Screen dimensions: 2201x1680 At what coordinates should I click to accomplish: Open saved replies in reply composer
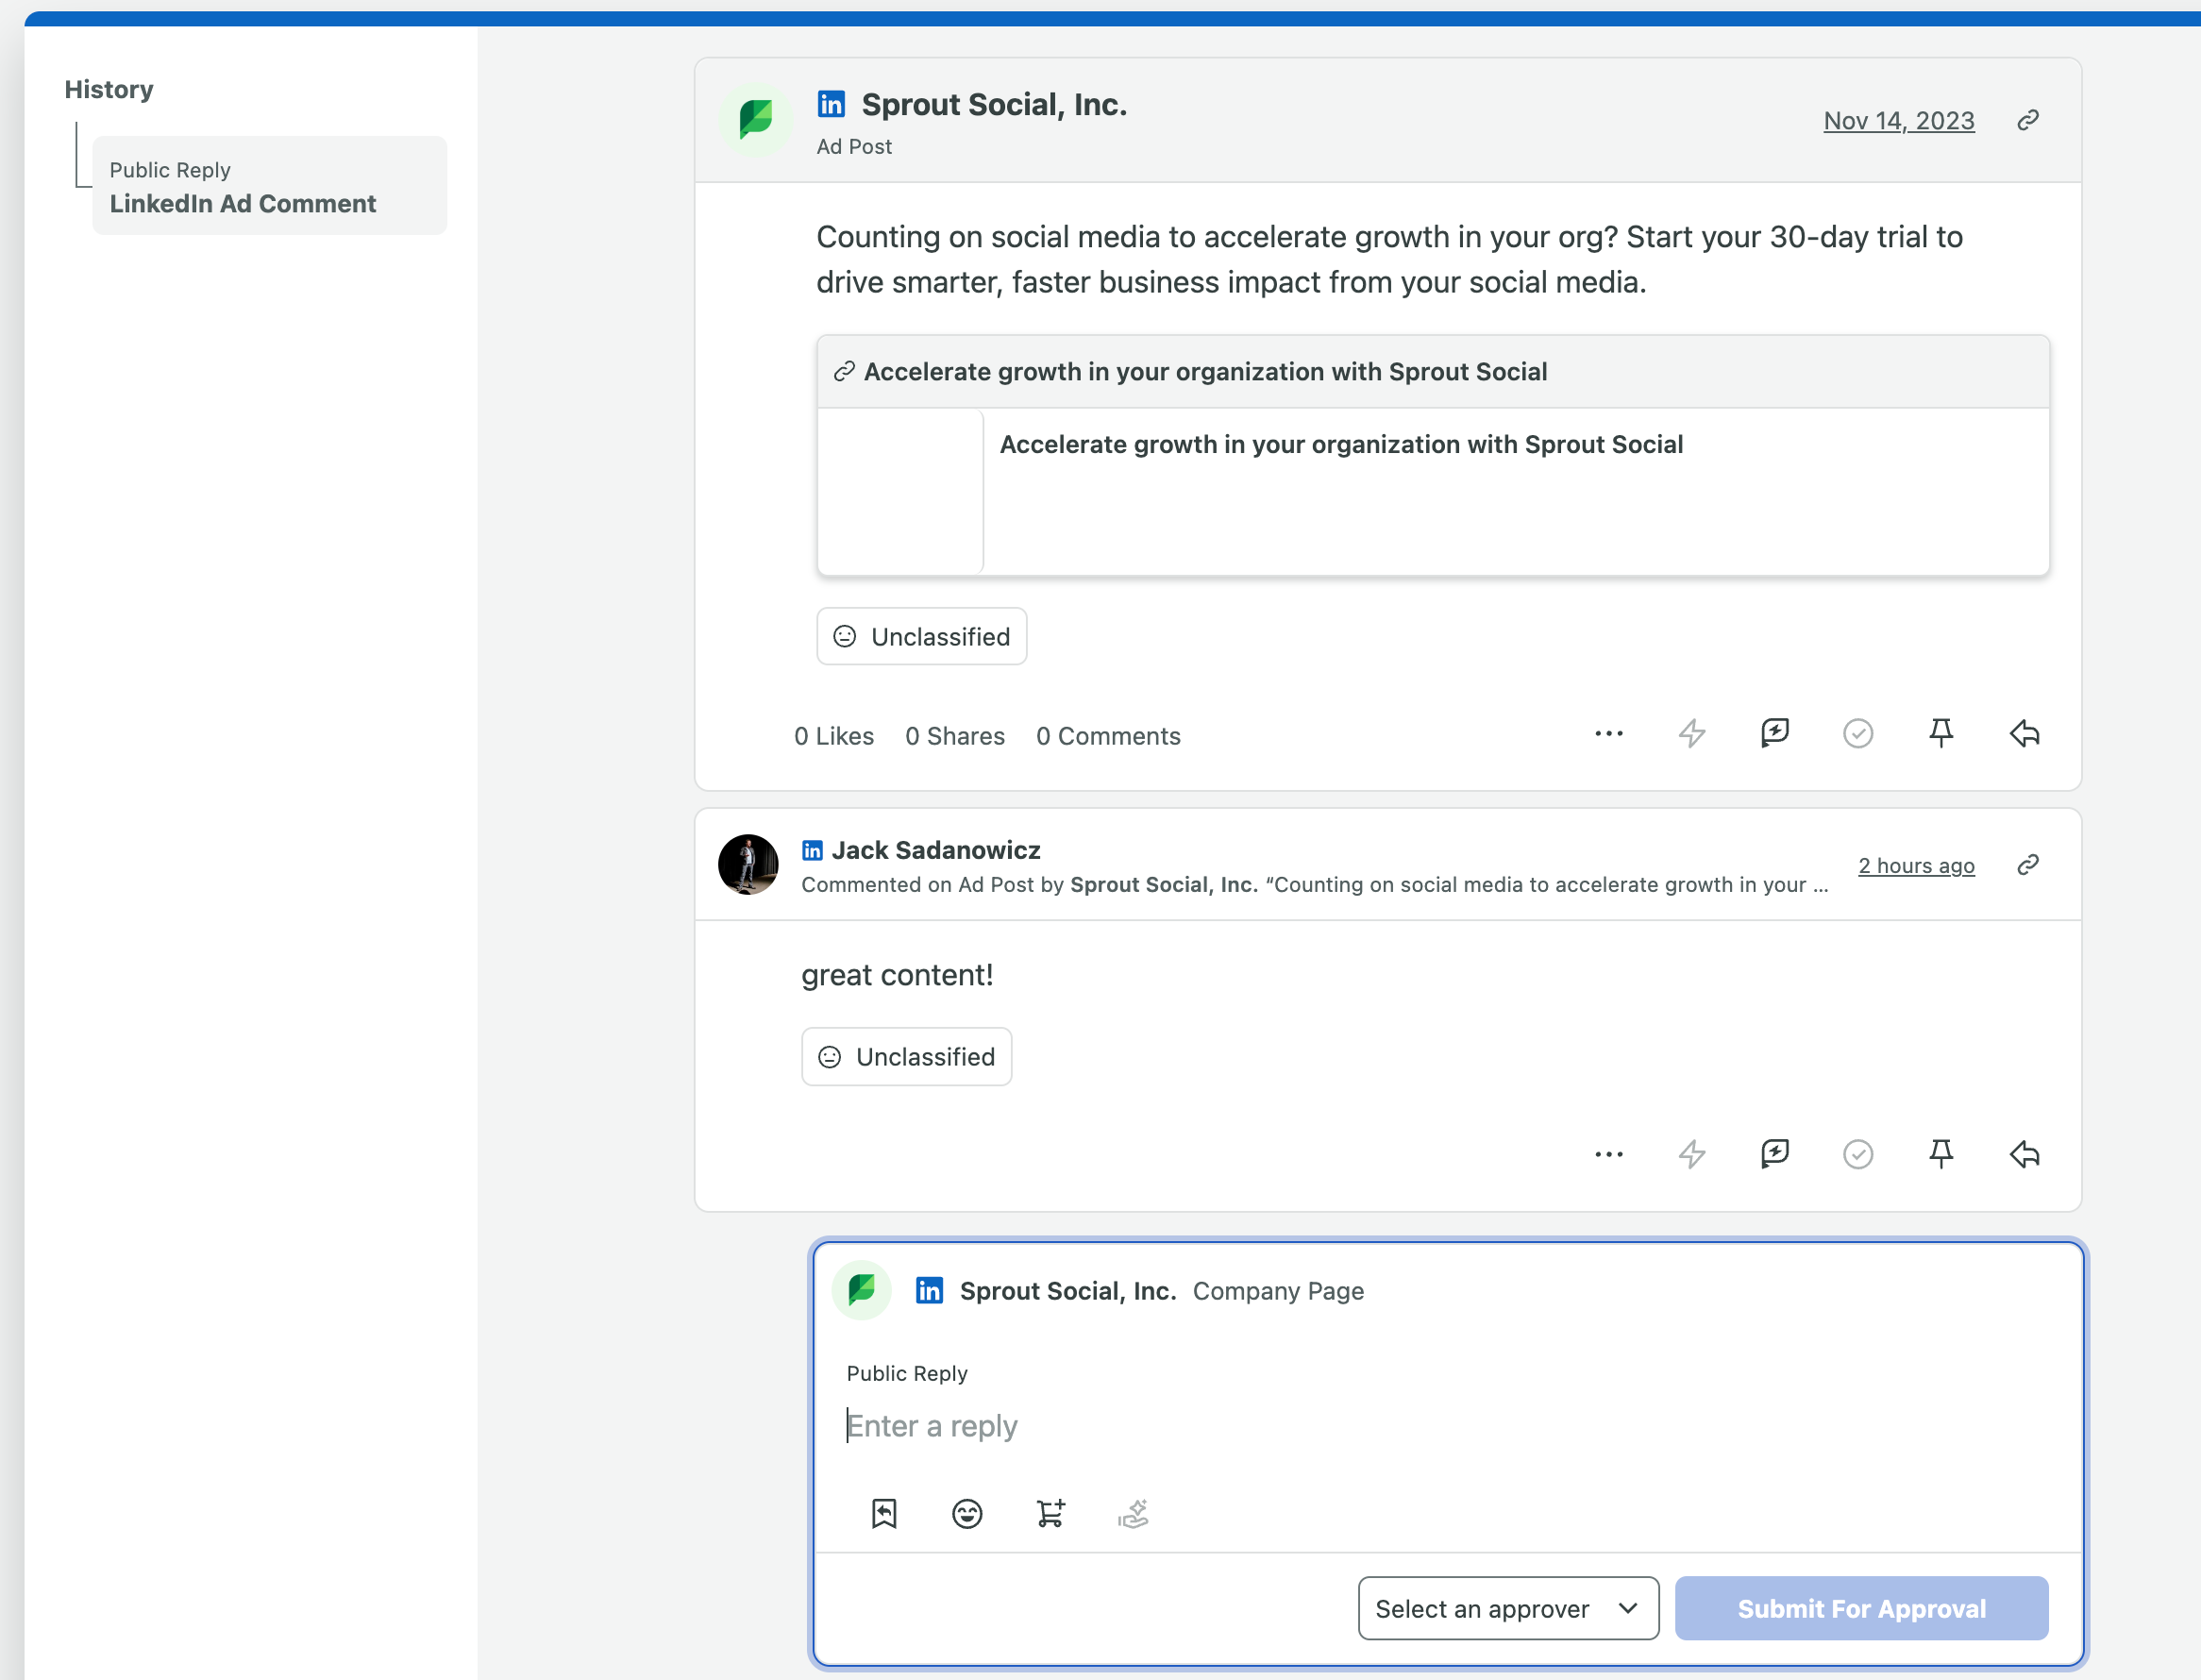[x=884, y=1514]
